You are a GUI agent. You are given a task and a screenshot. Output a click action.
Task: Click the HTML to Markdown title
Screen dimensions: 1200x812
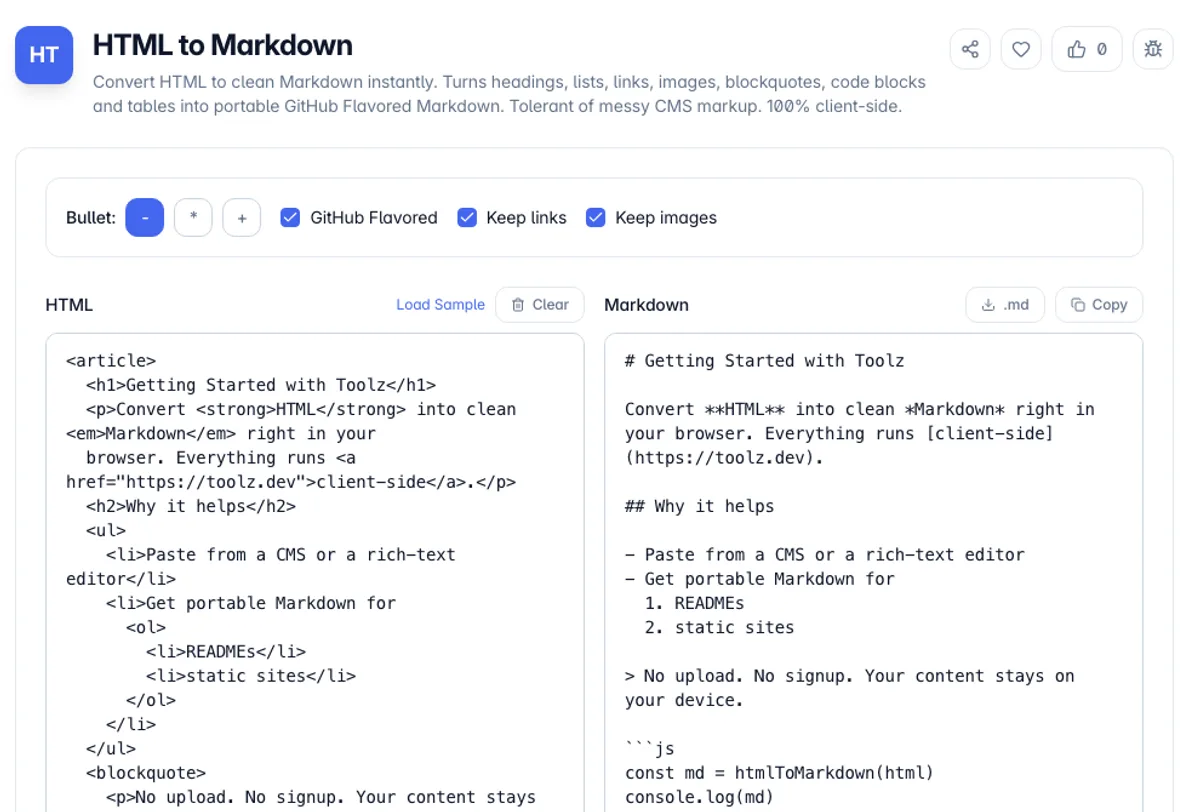click(x=223, y=45)
